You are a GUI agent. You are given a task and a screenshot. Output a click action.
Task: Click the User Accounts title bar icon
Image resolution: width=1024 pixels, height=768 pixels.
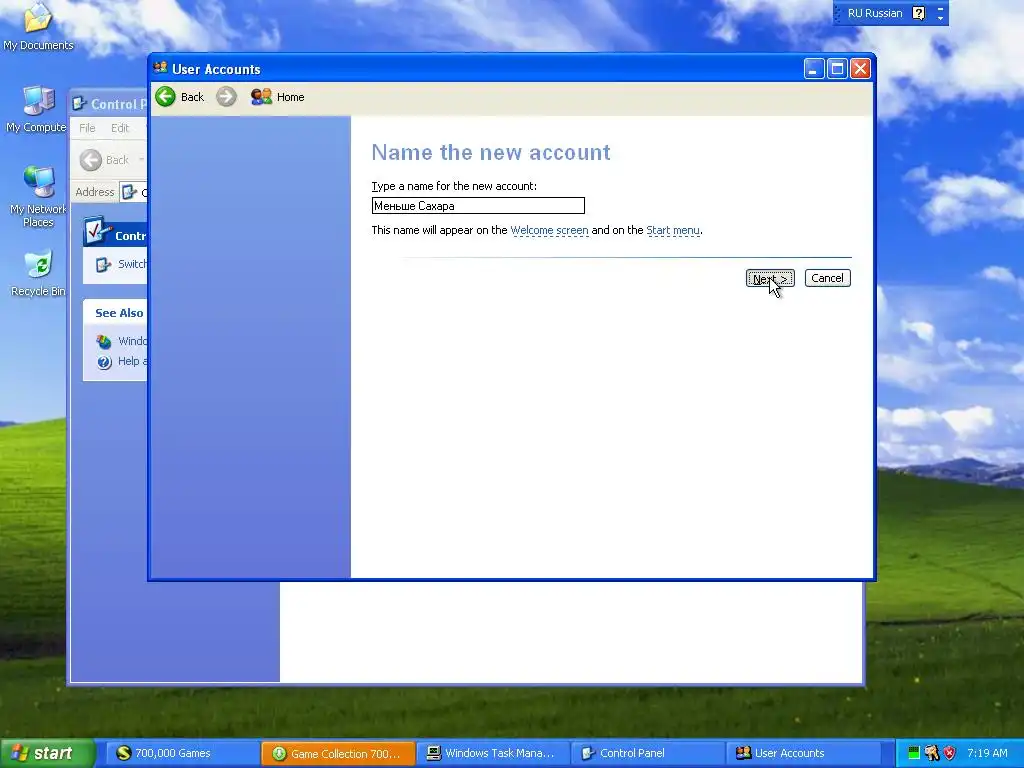(x=160, y=68)
